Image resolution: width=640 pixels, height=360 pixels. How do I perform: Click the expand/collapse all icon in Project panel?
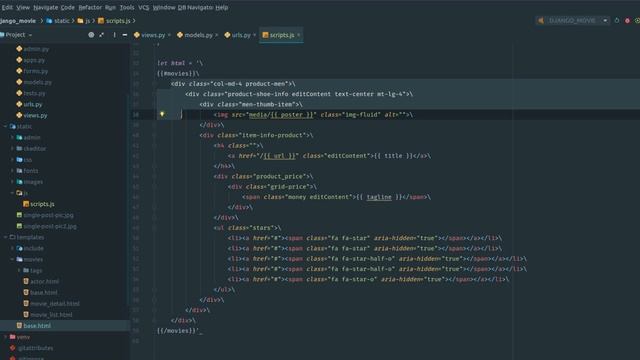pyautogui.click(x=102, y=35)
